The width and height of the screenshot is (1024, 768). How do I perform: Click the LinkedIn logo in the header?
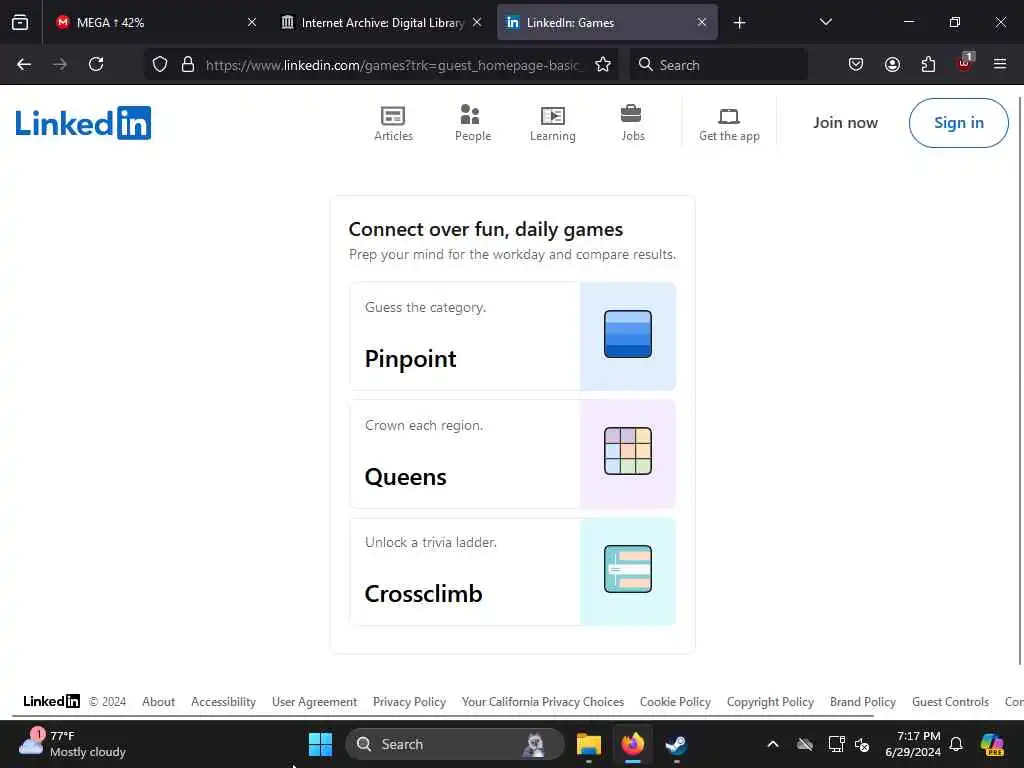83,123
